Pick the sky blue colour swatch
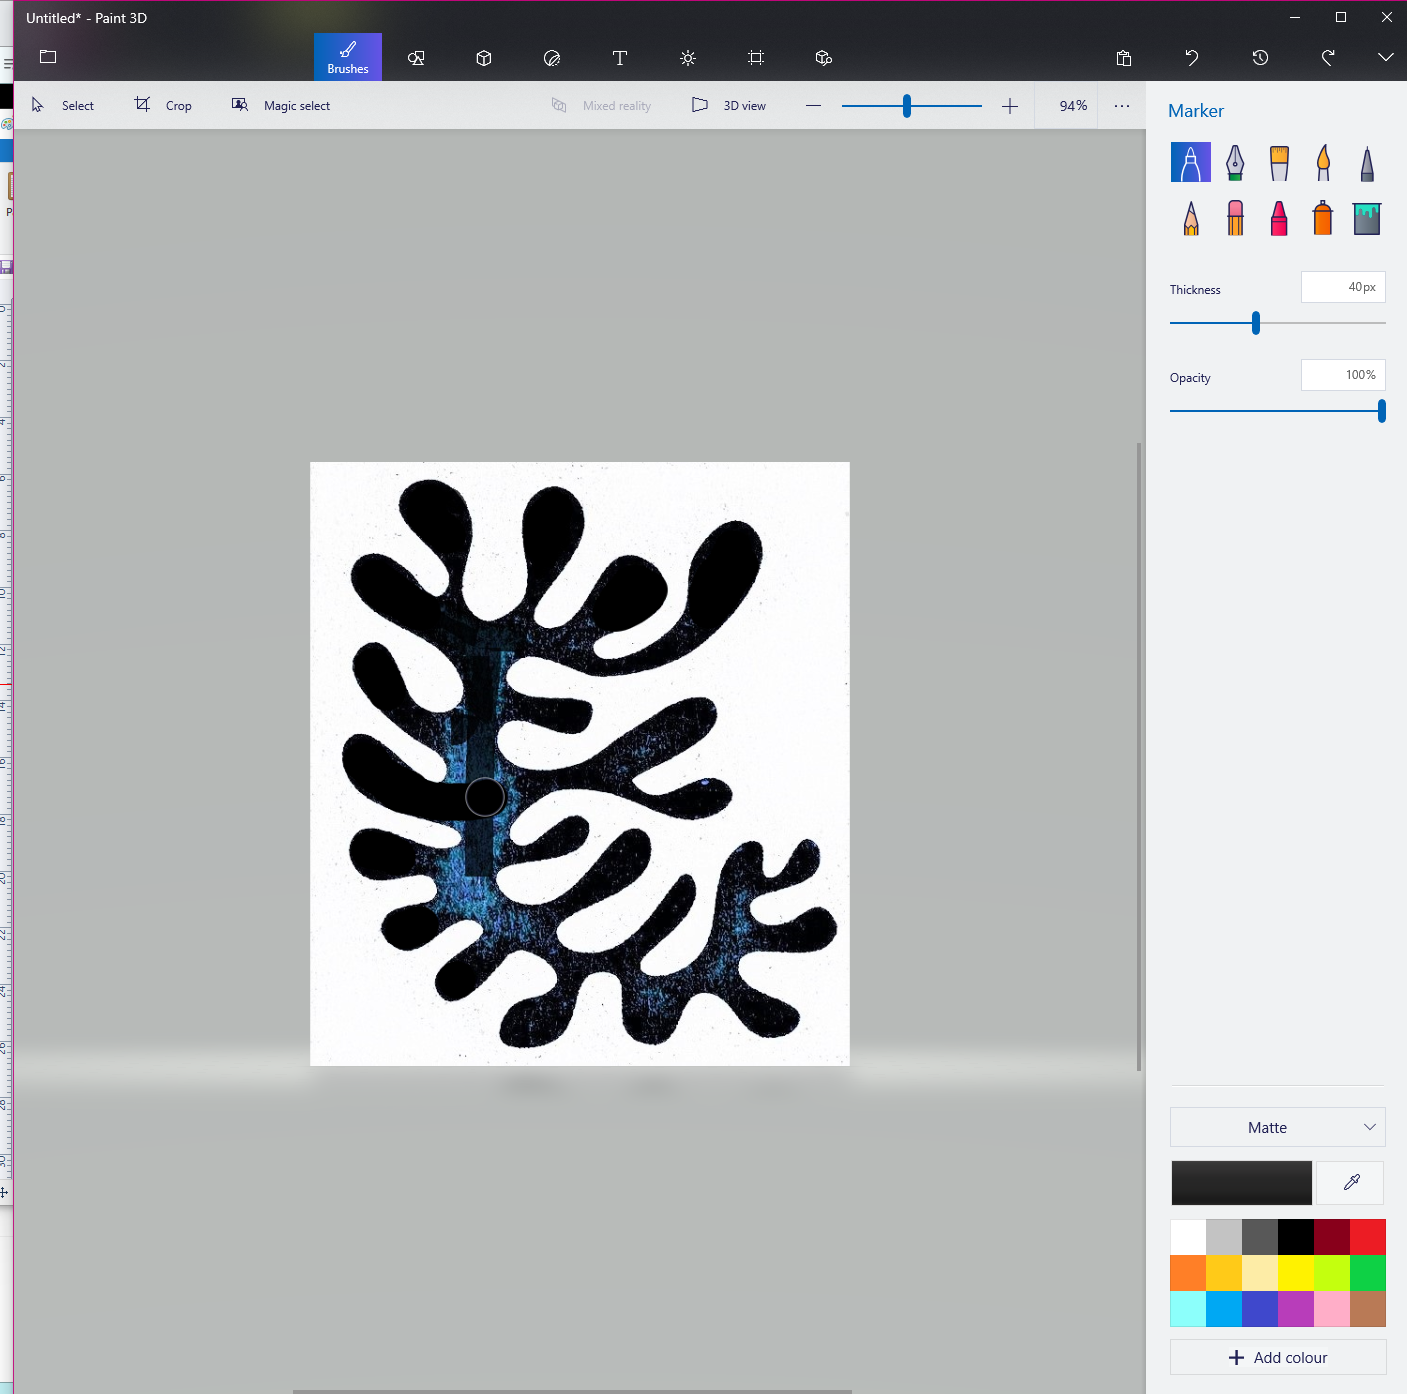Screen dimensions: 1407x1394 click(x=1224, y=1309)
